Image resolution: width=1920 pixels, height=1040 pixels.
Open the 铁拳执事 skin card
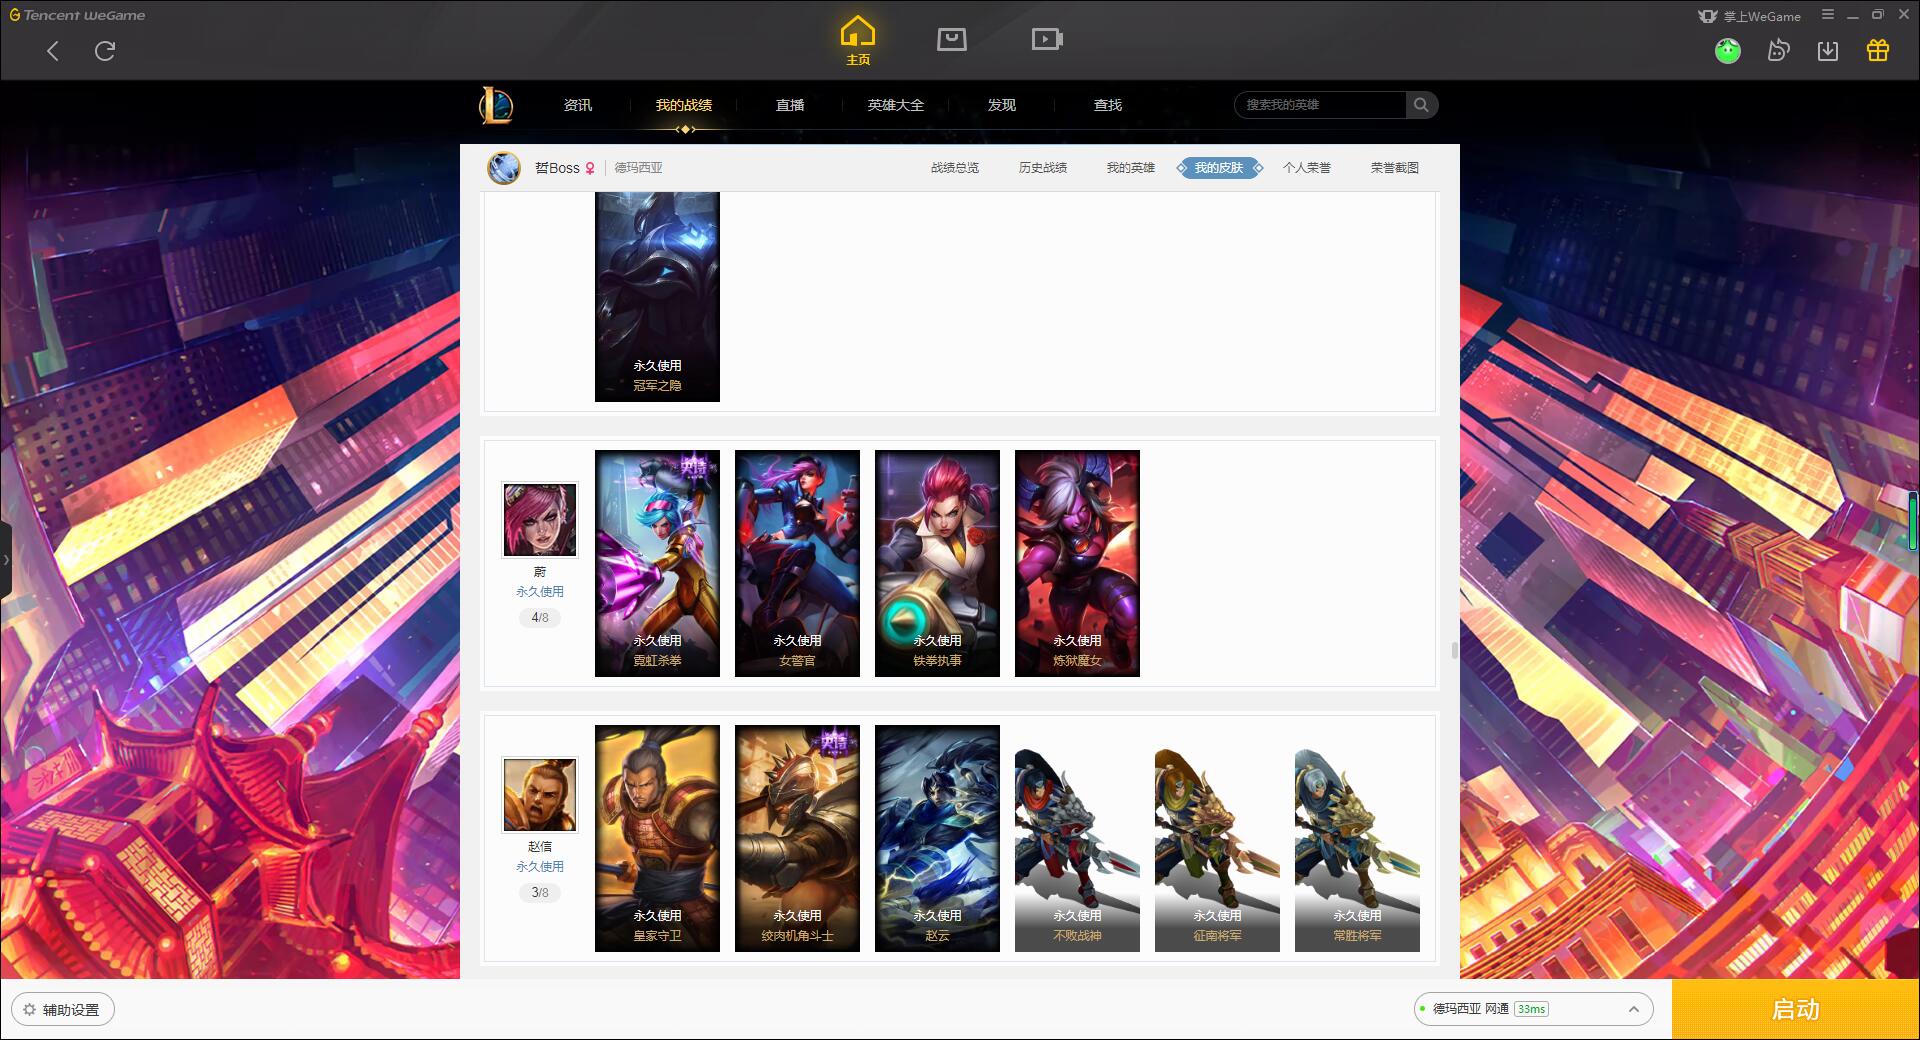tap(937, 563)
